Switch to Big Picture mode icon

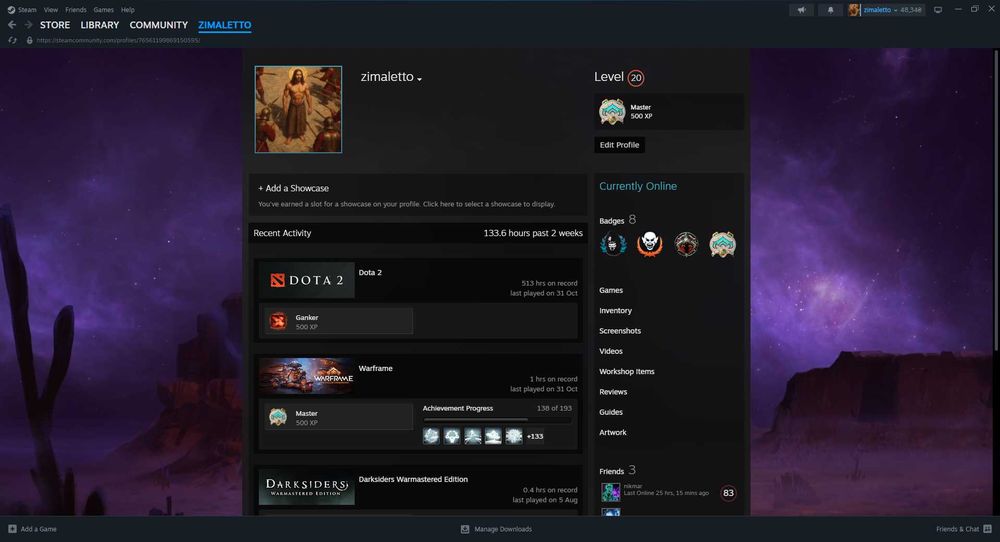[938, 10]
